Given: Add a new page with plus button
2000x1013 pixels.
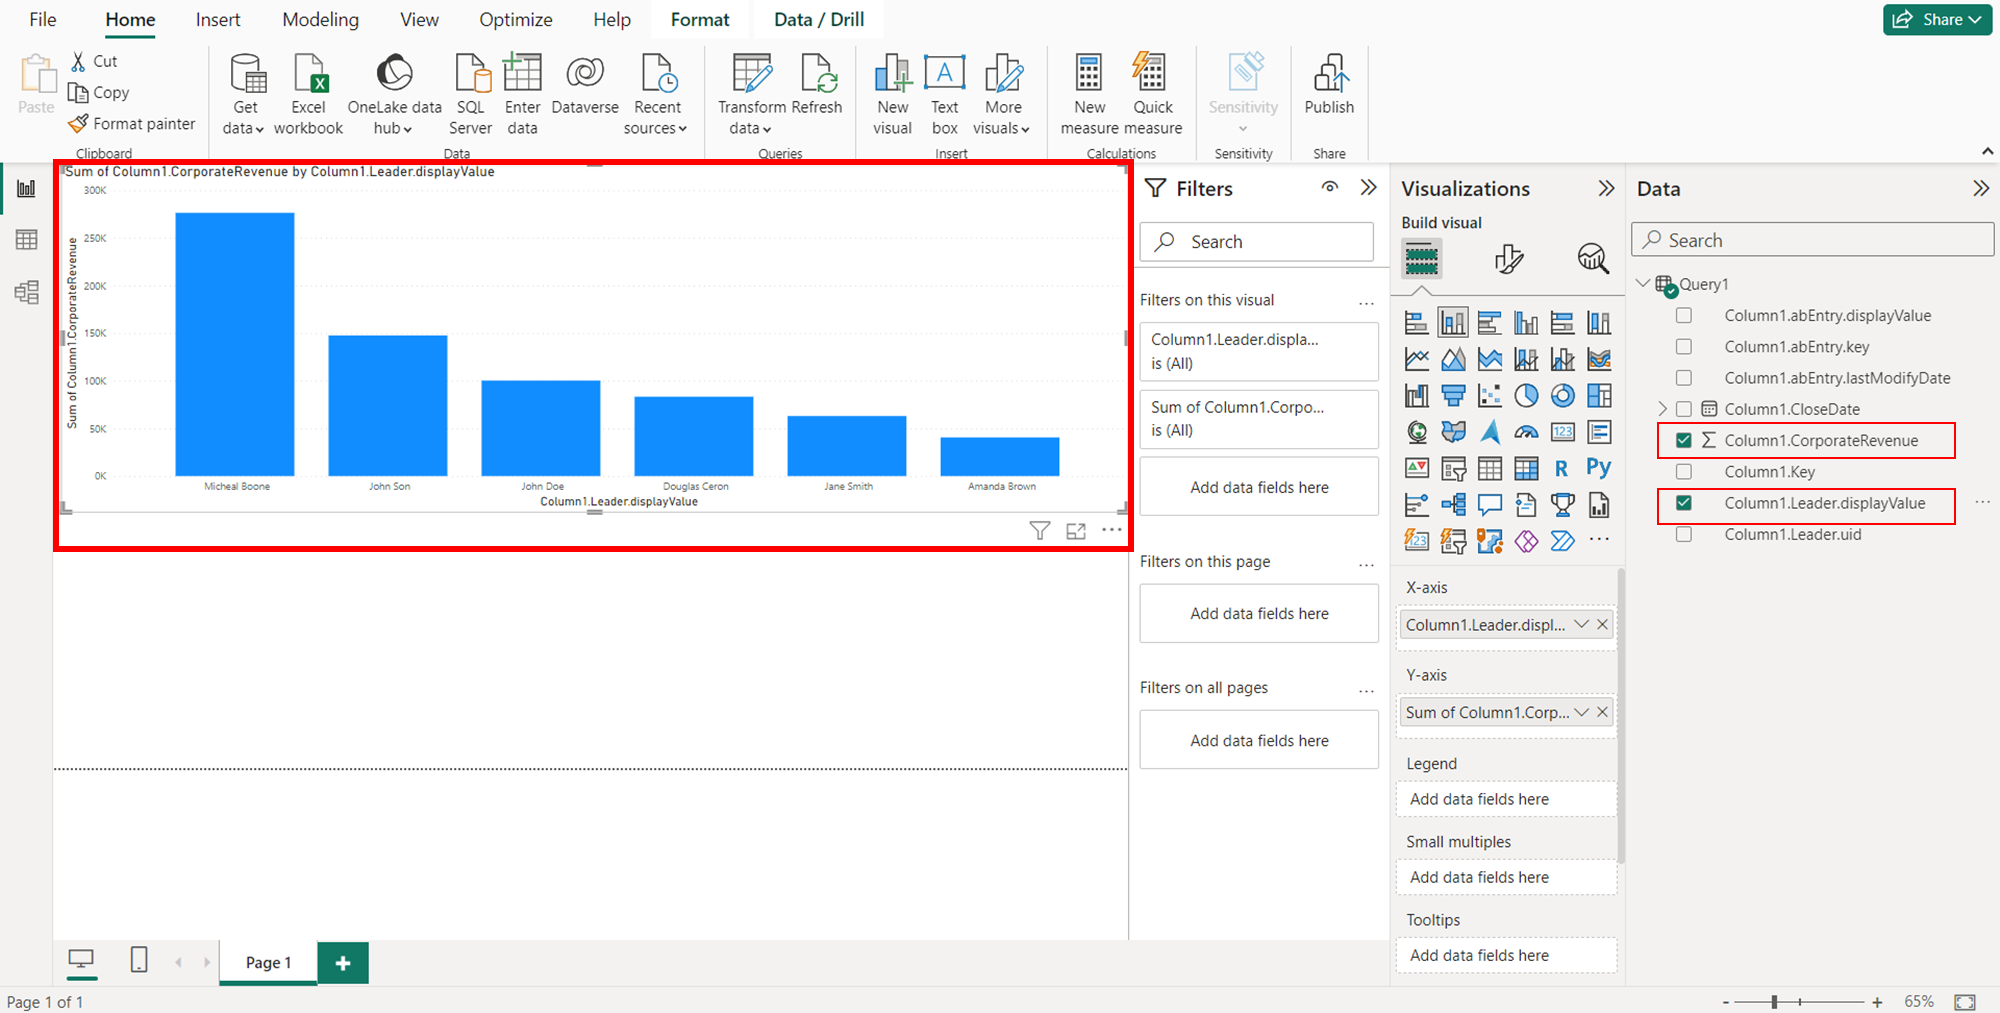Looking at the screenshot, I should click(x=343, y=963).
